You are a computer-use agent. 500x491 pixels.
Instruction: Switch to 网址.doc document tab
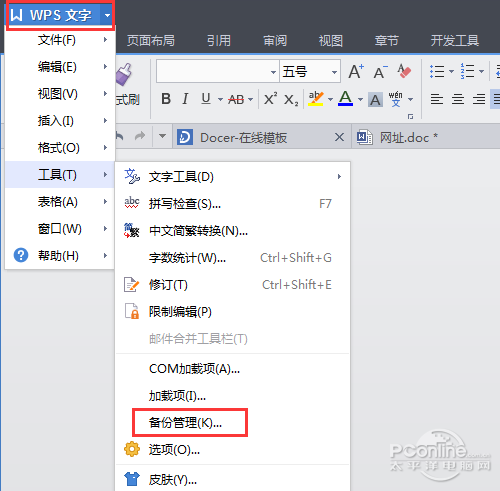coord(397,137)
